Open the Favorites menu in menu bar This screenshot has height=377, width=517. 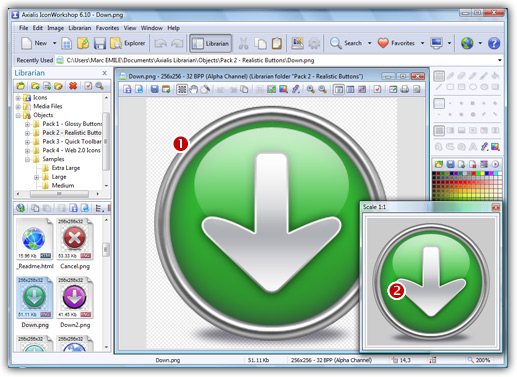tap(107, 28)
